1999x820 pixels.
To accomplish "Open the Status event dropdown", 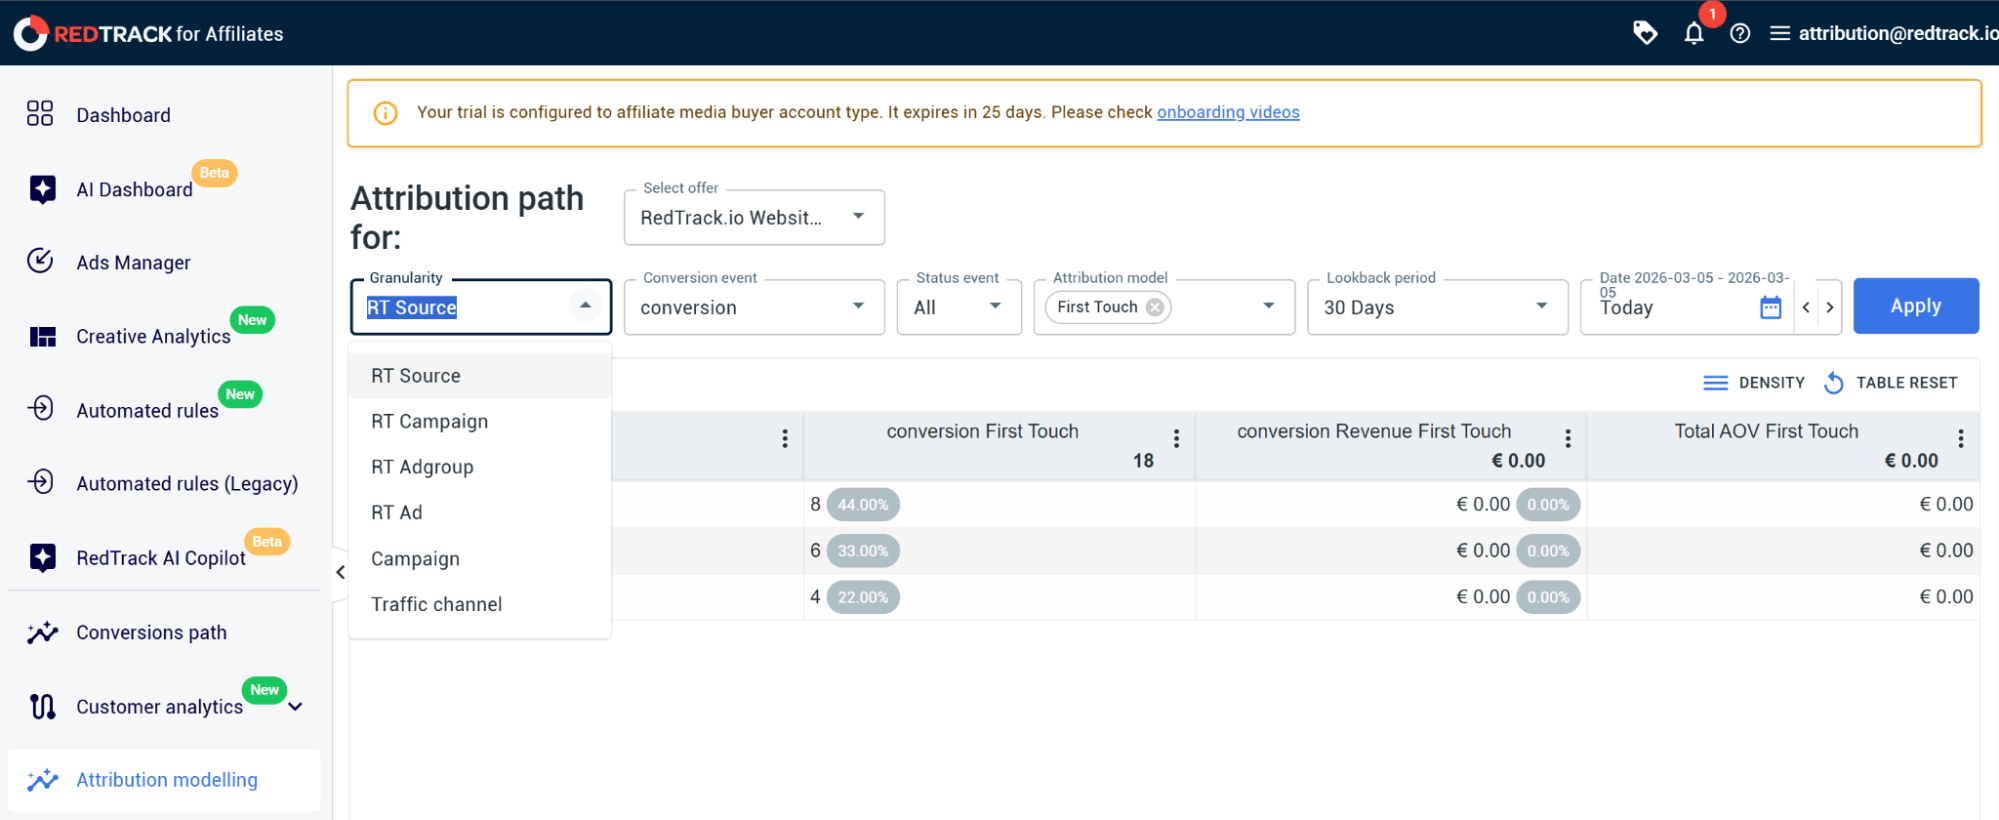I will tap(959, 307).
